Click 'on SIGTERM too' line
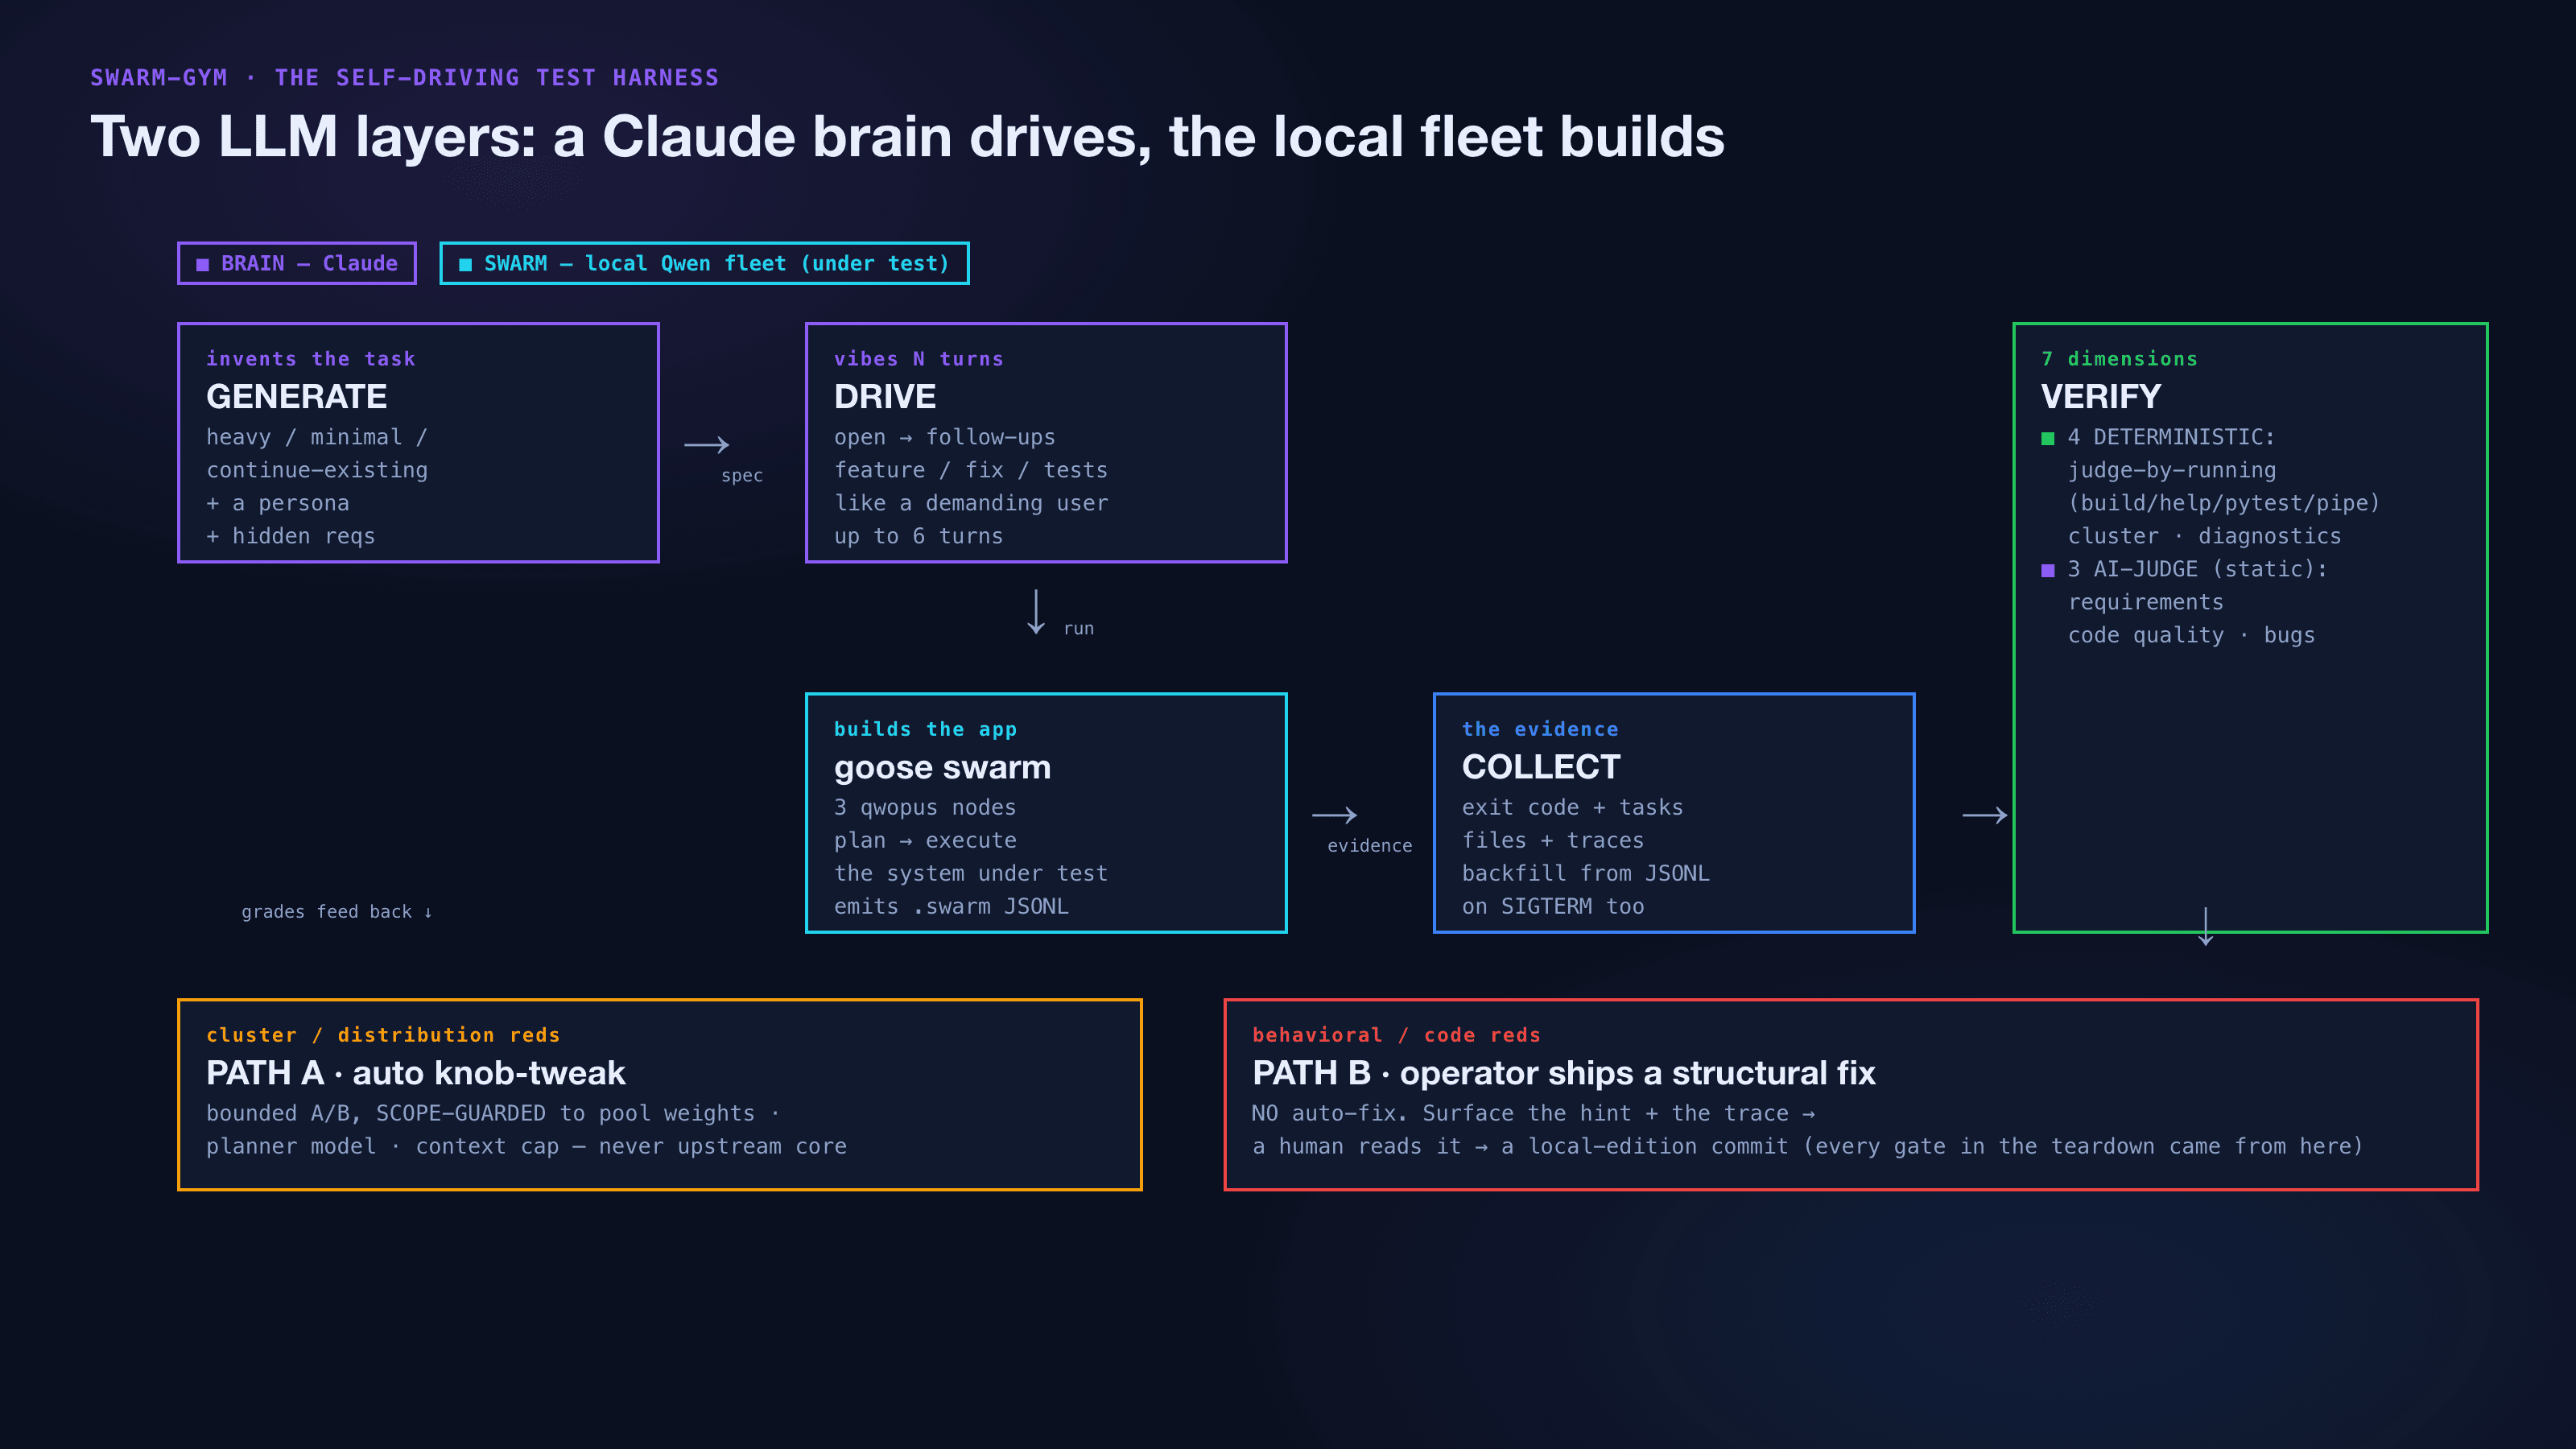The image size is (2576, 1449). [1552, 907]
